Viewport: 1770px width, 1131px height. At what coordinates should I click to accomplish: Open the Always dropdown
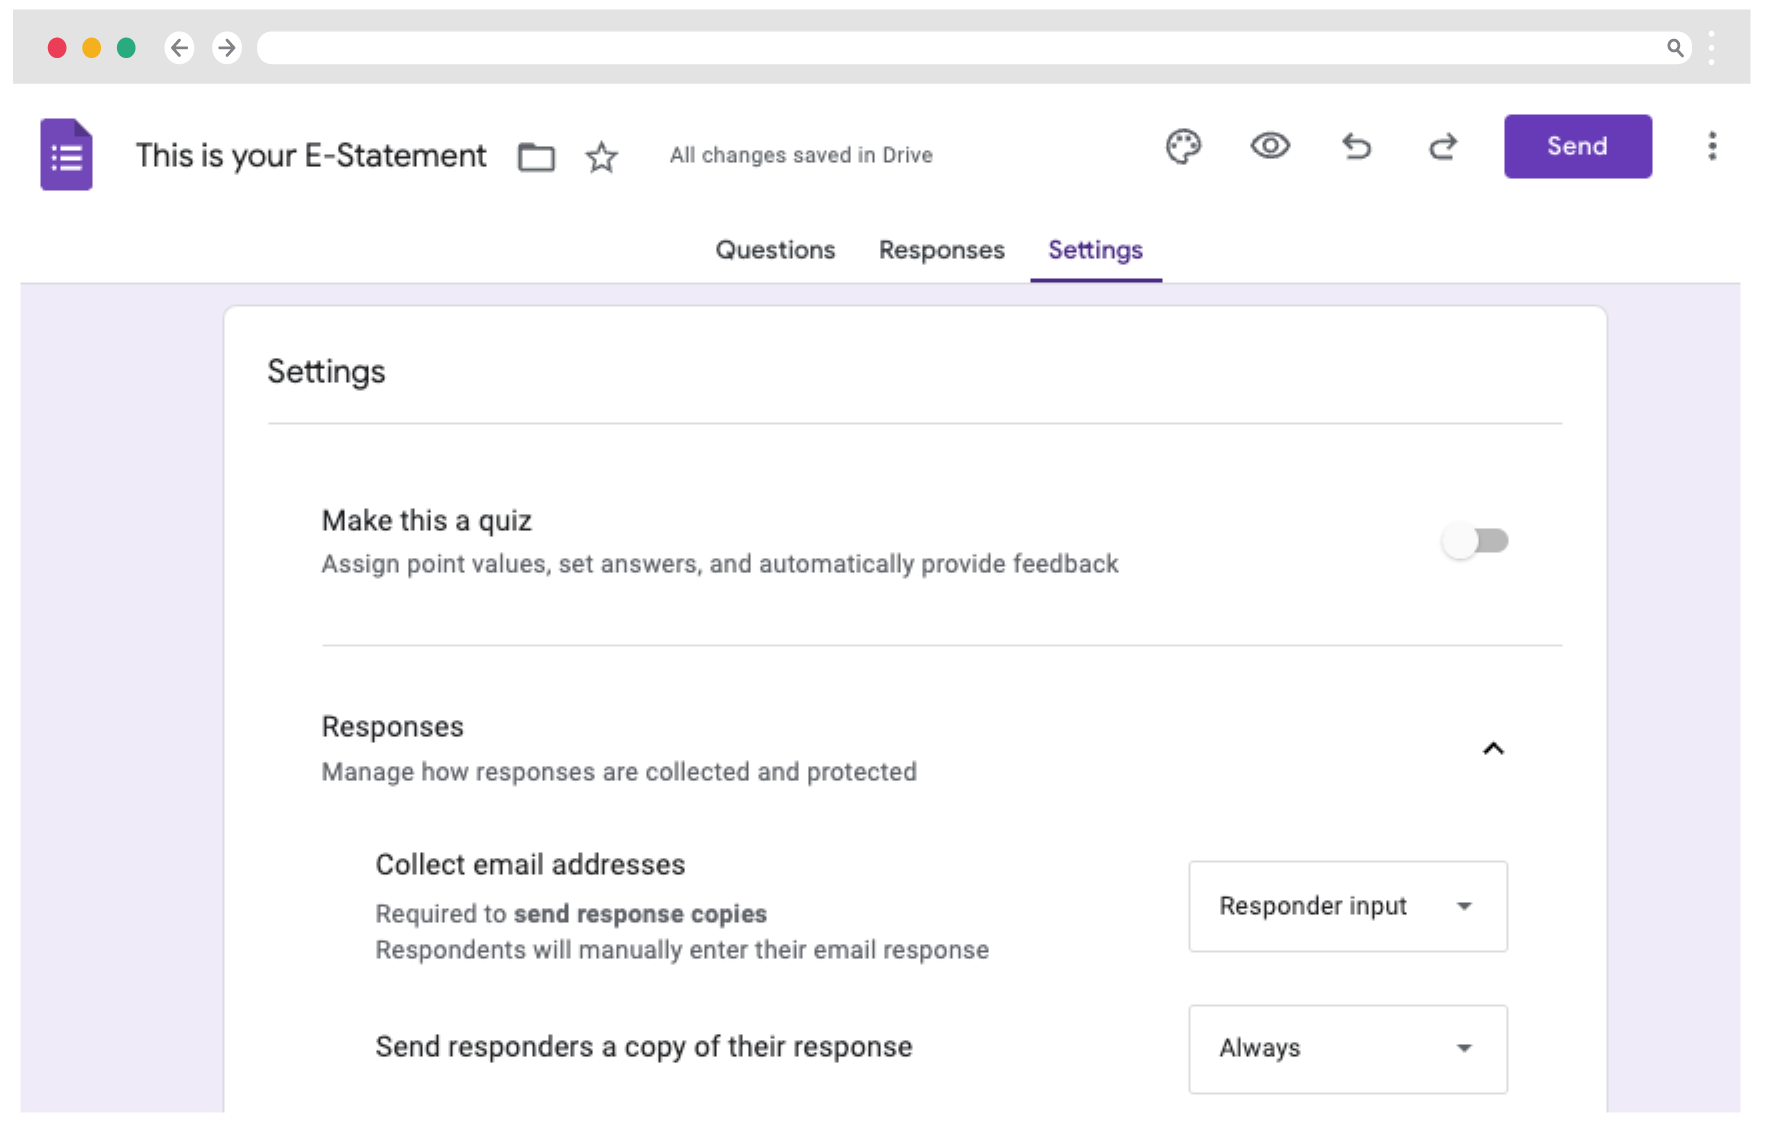[1347, 1048]
